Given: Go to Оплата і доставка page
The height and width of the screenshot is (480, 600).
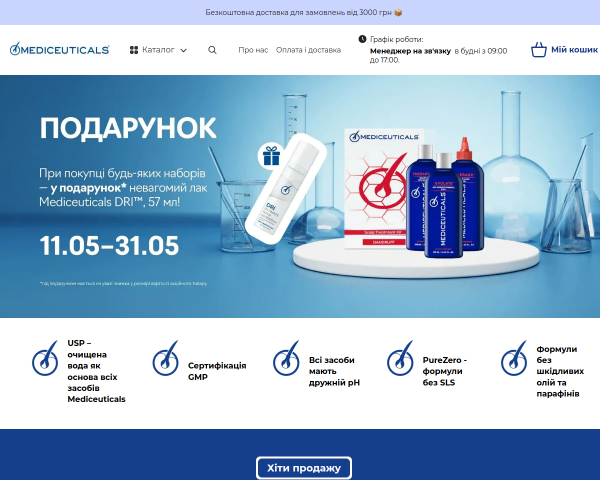Looking at the screenshot, I should (308, 50).
